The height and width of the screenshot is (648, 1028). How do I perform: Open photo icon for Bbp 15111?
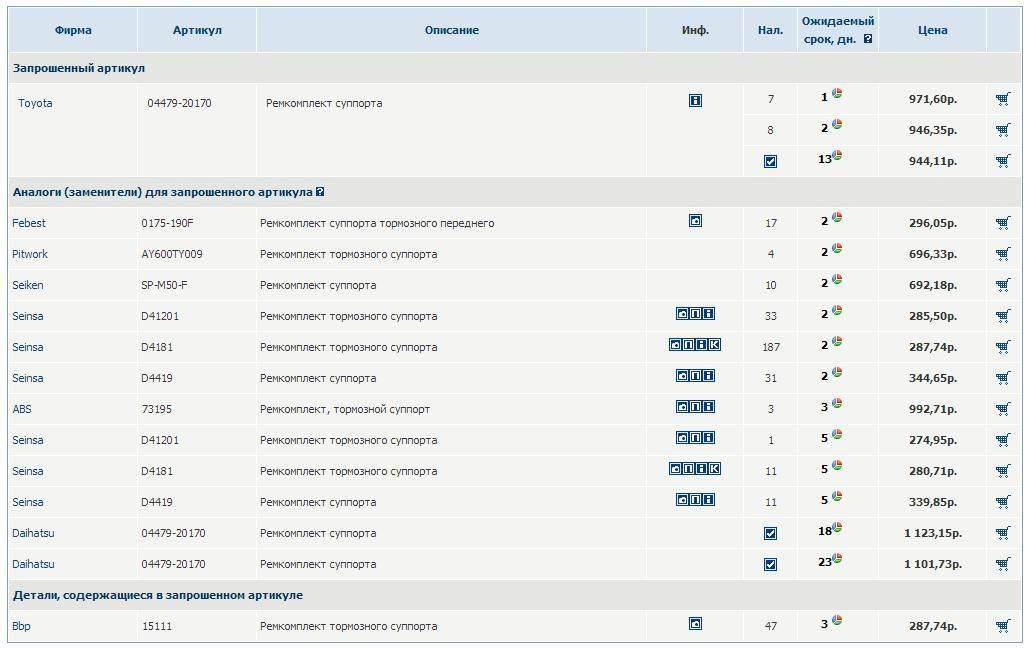pos(695,624)
